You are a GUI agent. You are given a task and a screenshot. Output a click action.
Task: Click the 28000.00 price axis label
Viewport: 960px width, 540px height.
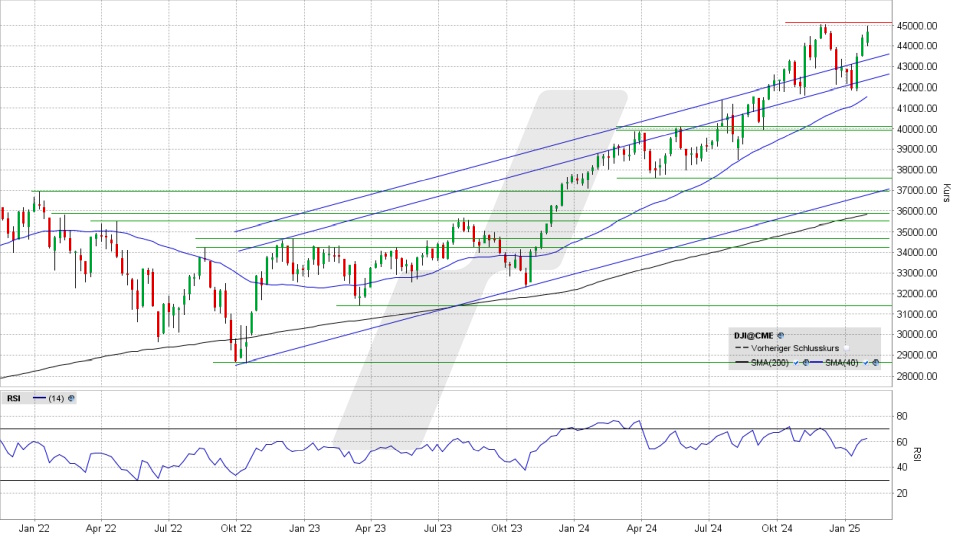click(x=917, y=376)
